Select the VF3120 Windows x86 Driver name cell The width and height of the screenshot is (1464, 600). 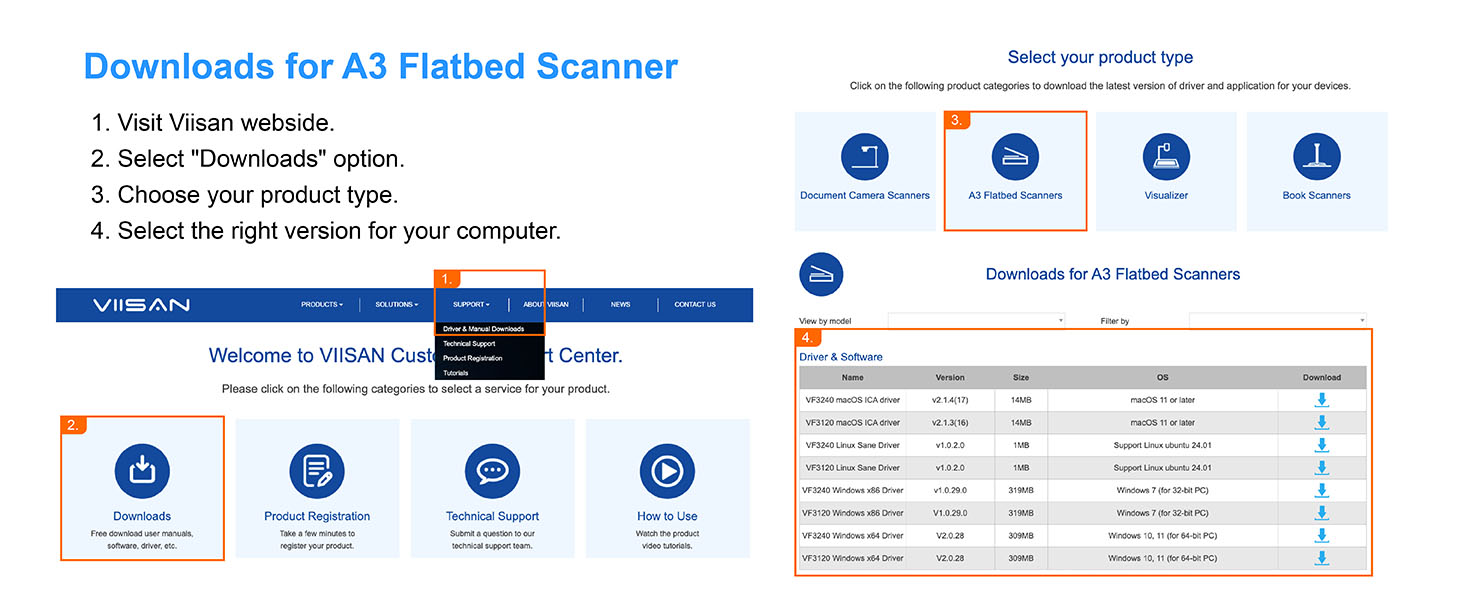pos(852,513)
